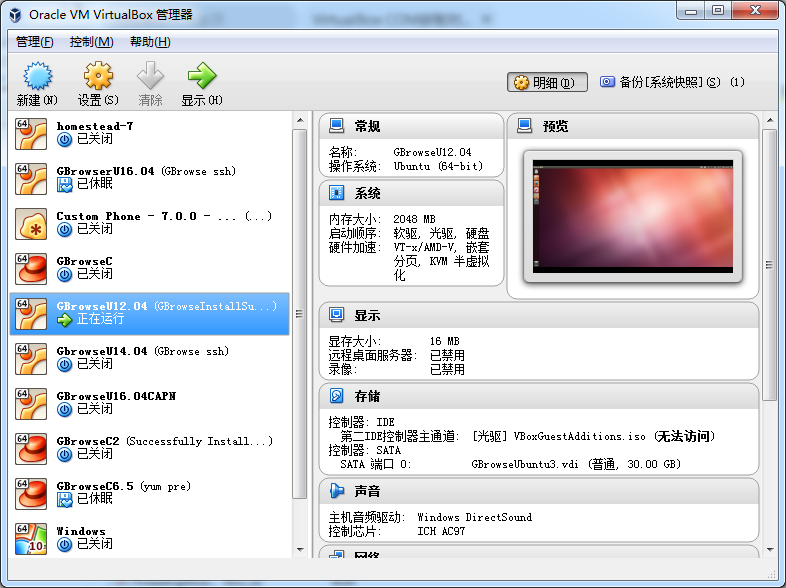Click the 正在运行 status arrow icon
Image resolution: width=786 pixels, height=588 pixels.
[x=64, y=319]
